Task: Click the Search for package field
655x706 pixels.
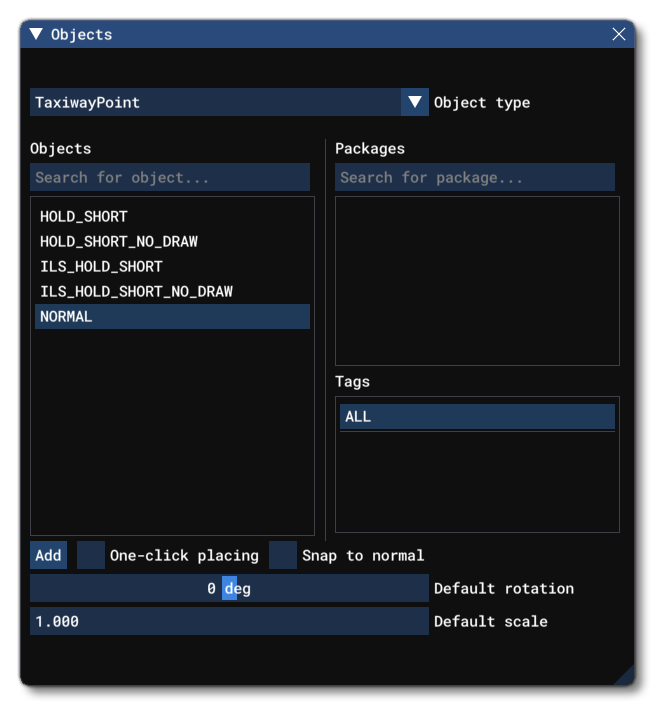Action: [x=475, y=178]
